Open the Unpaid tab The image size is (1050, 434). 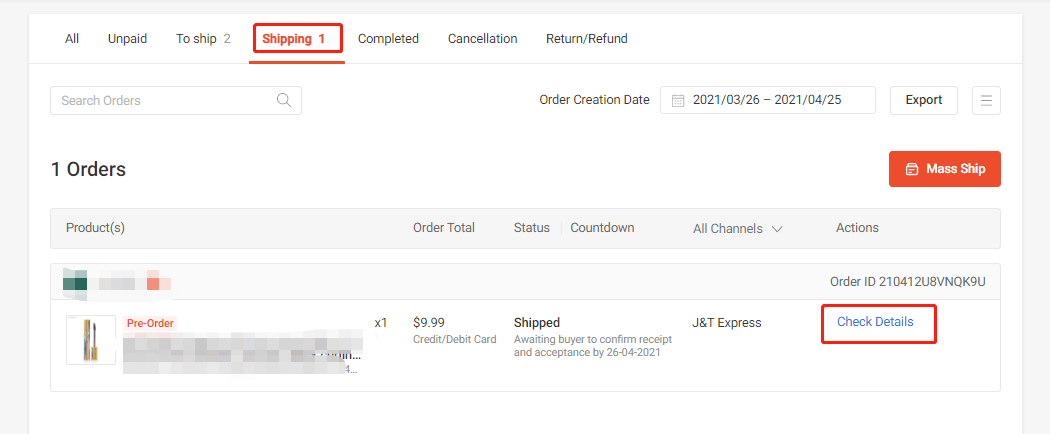[127, 39]
